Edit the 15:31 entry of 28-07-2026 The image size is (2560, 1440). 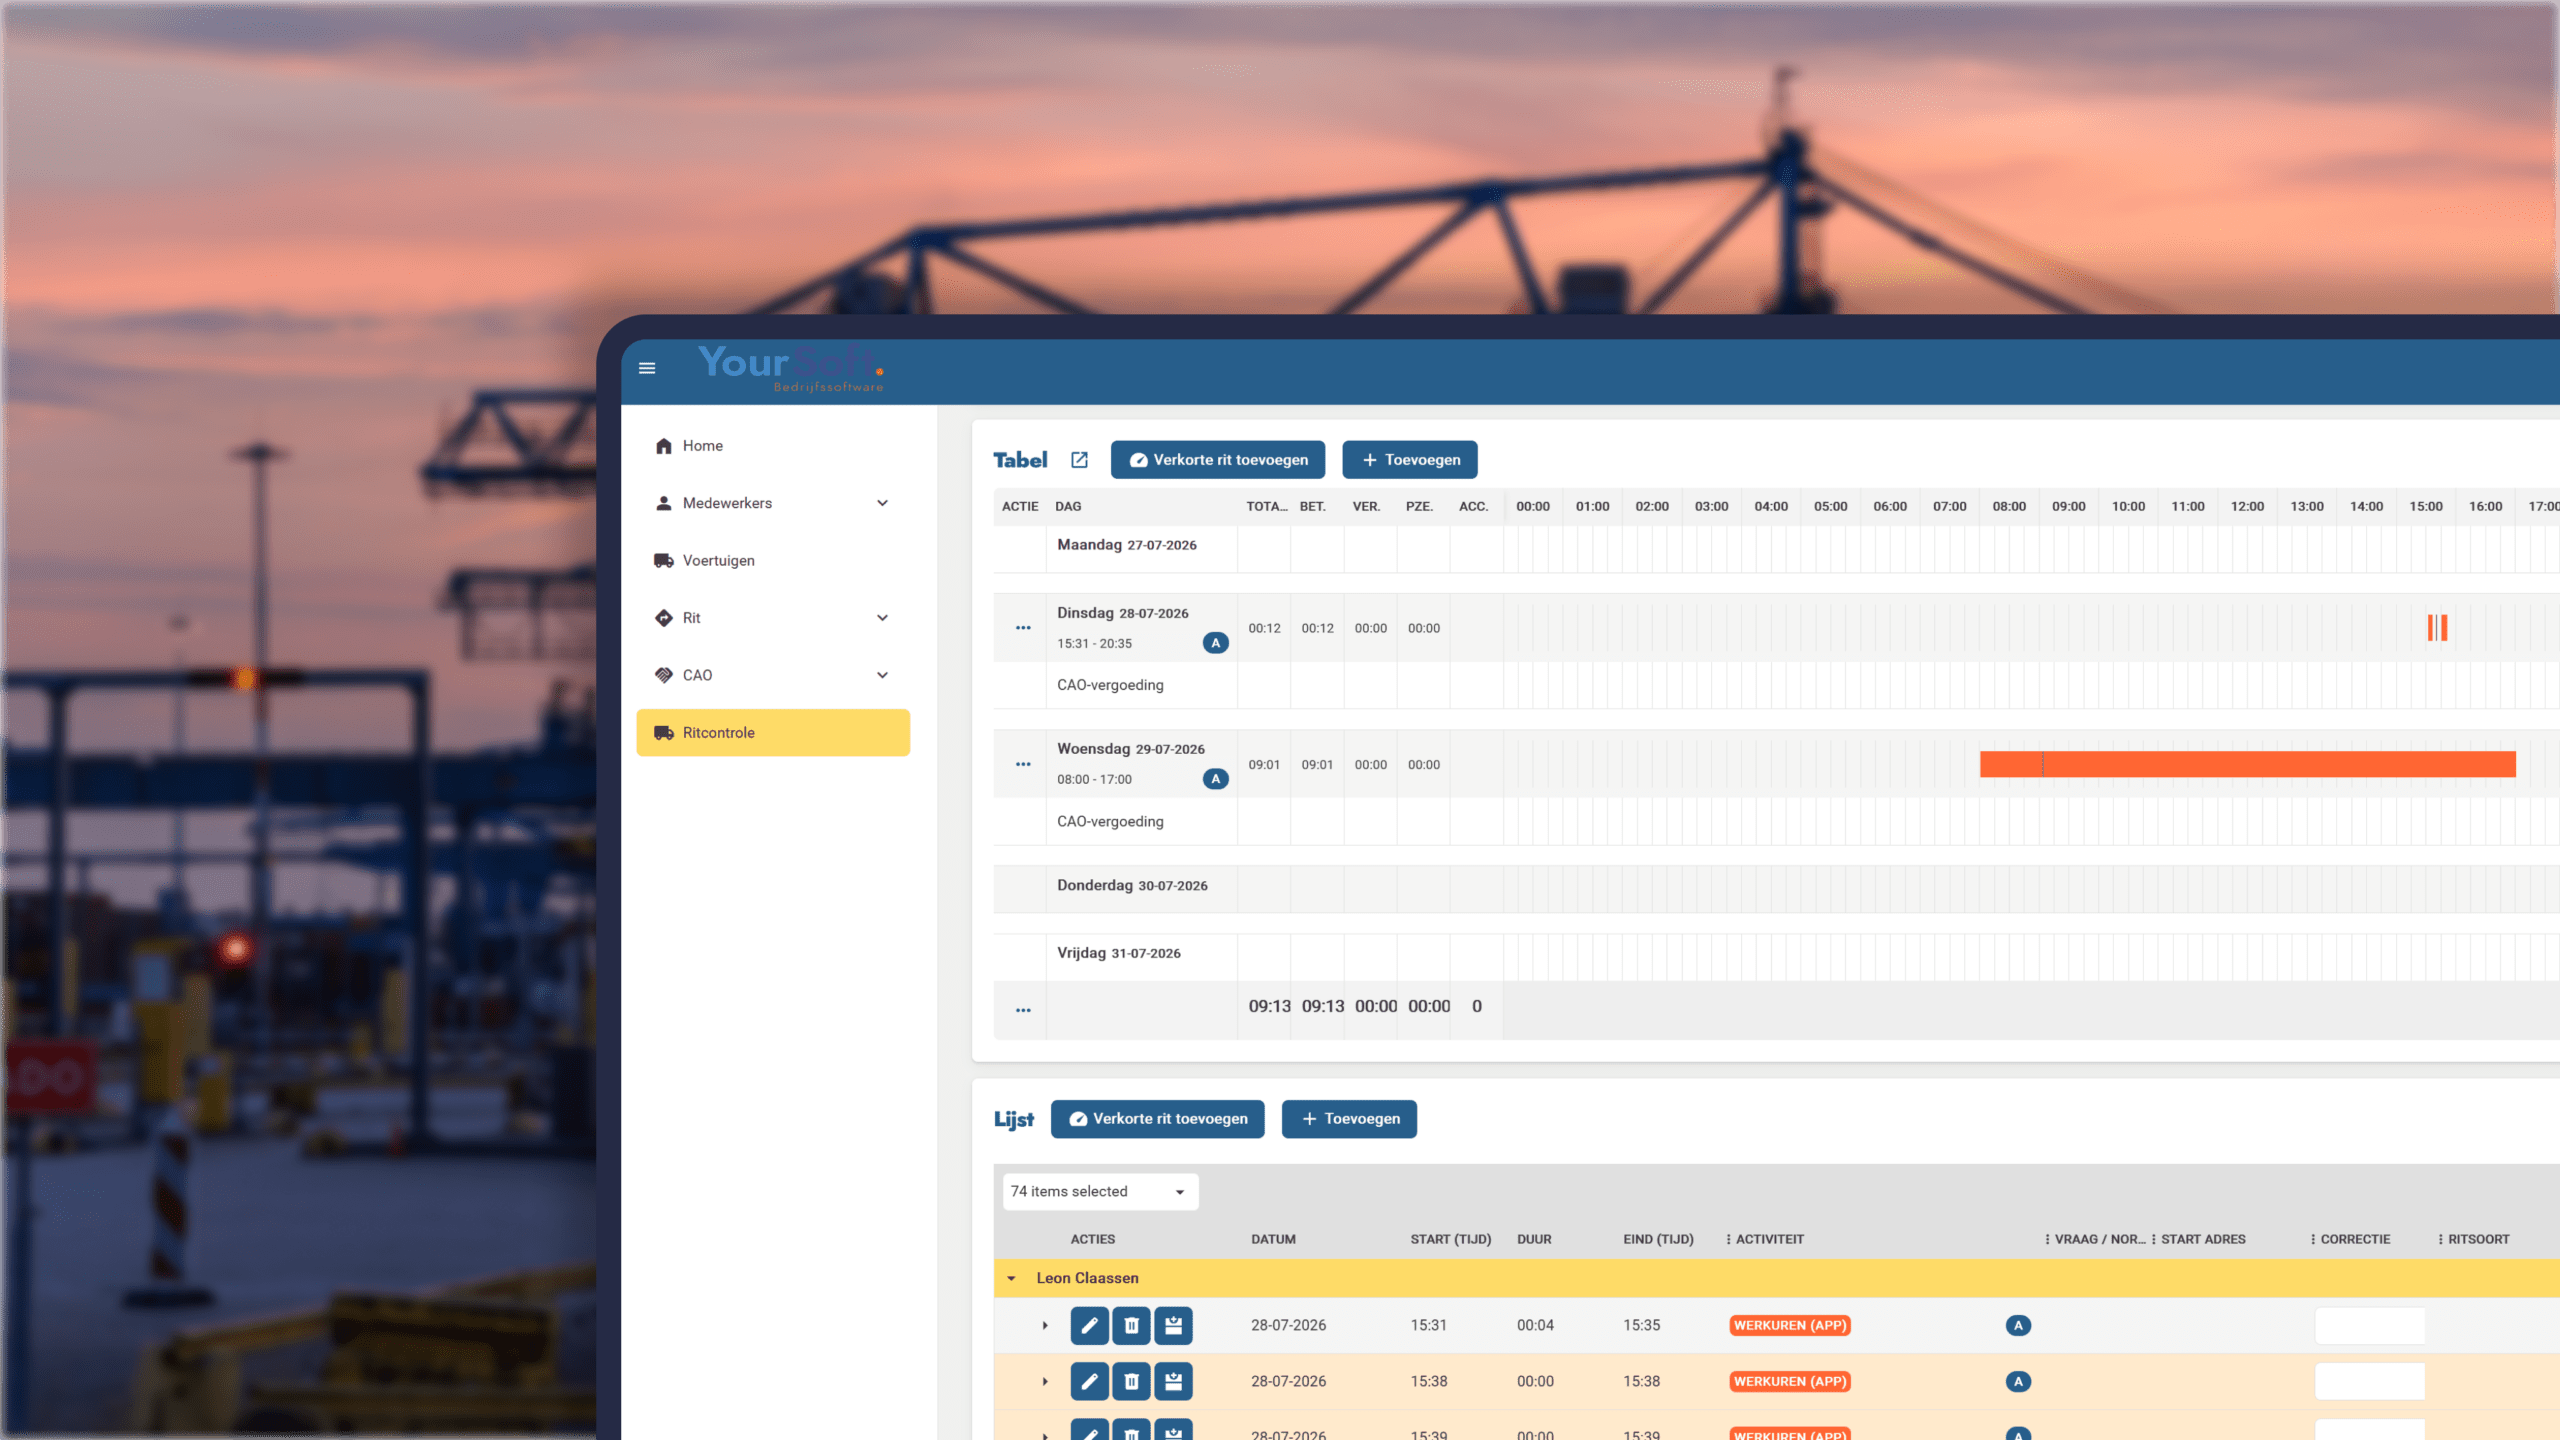tap(1090, 1326)
